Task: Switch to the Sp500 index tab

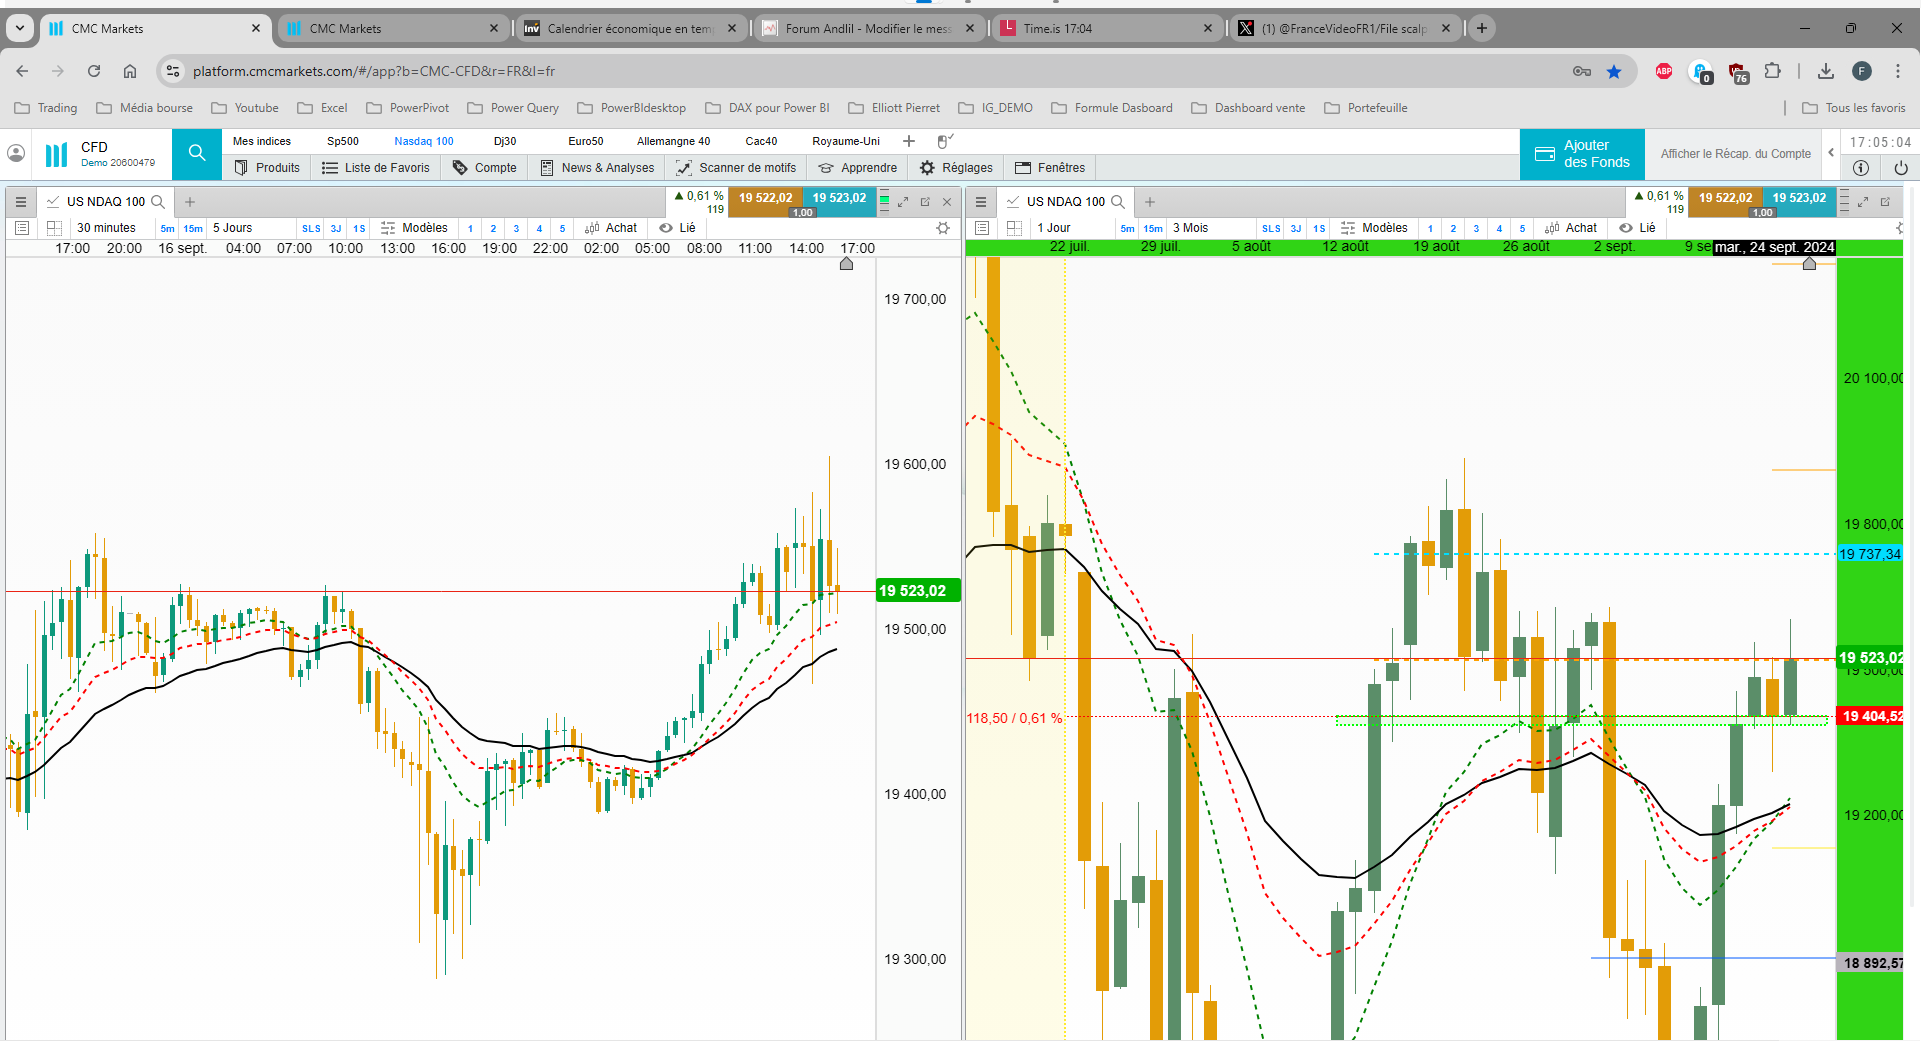Action: tap(343, 141)
